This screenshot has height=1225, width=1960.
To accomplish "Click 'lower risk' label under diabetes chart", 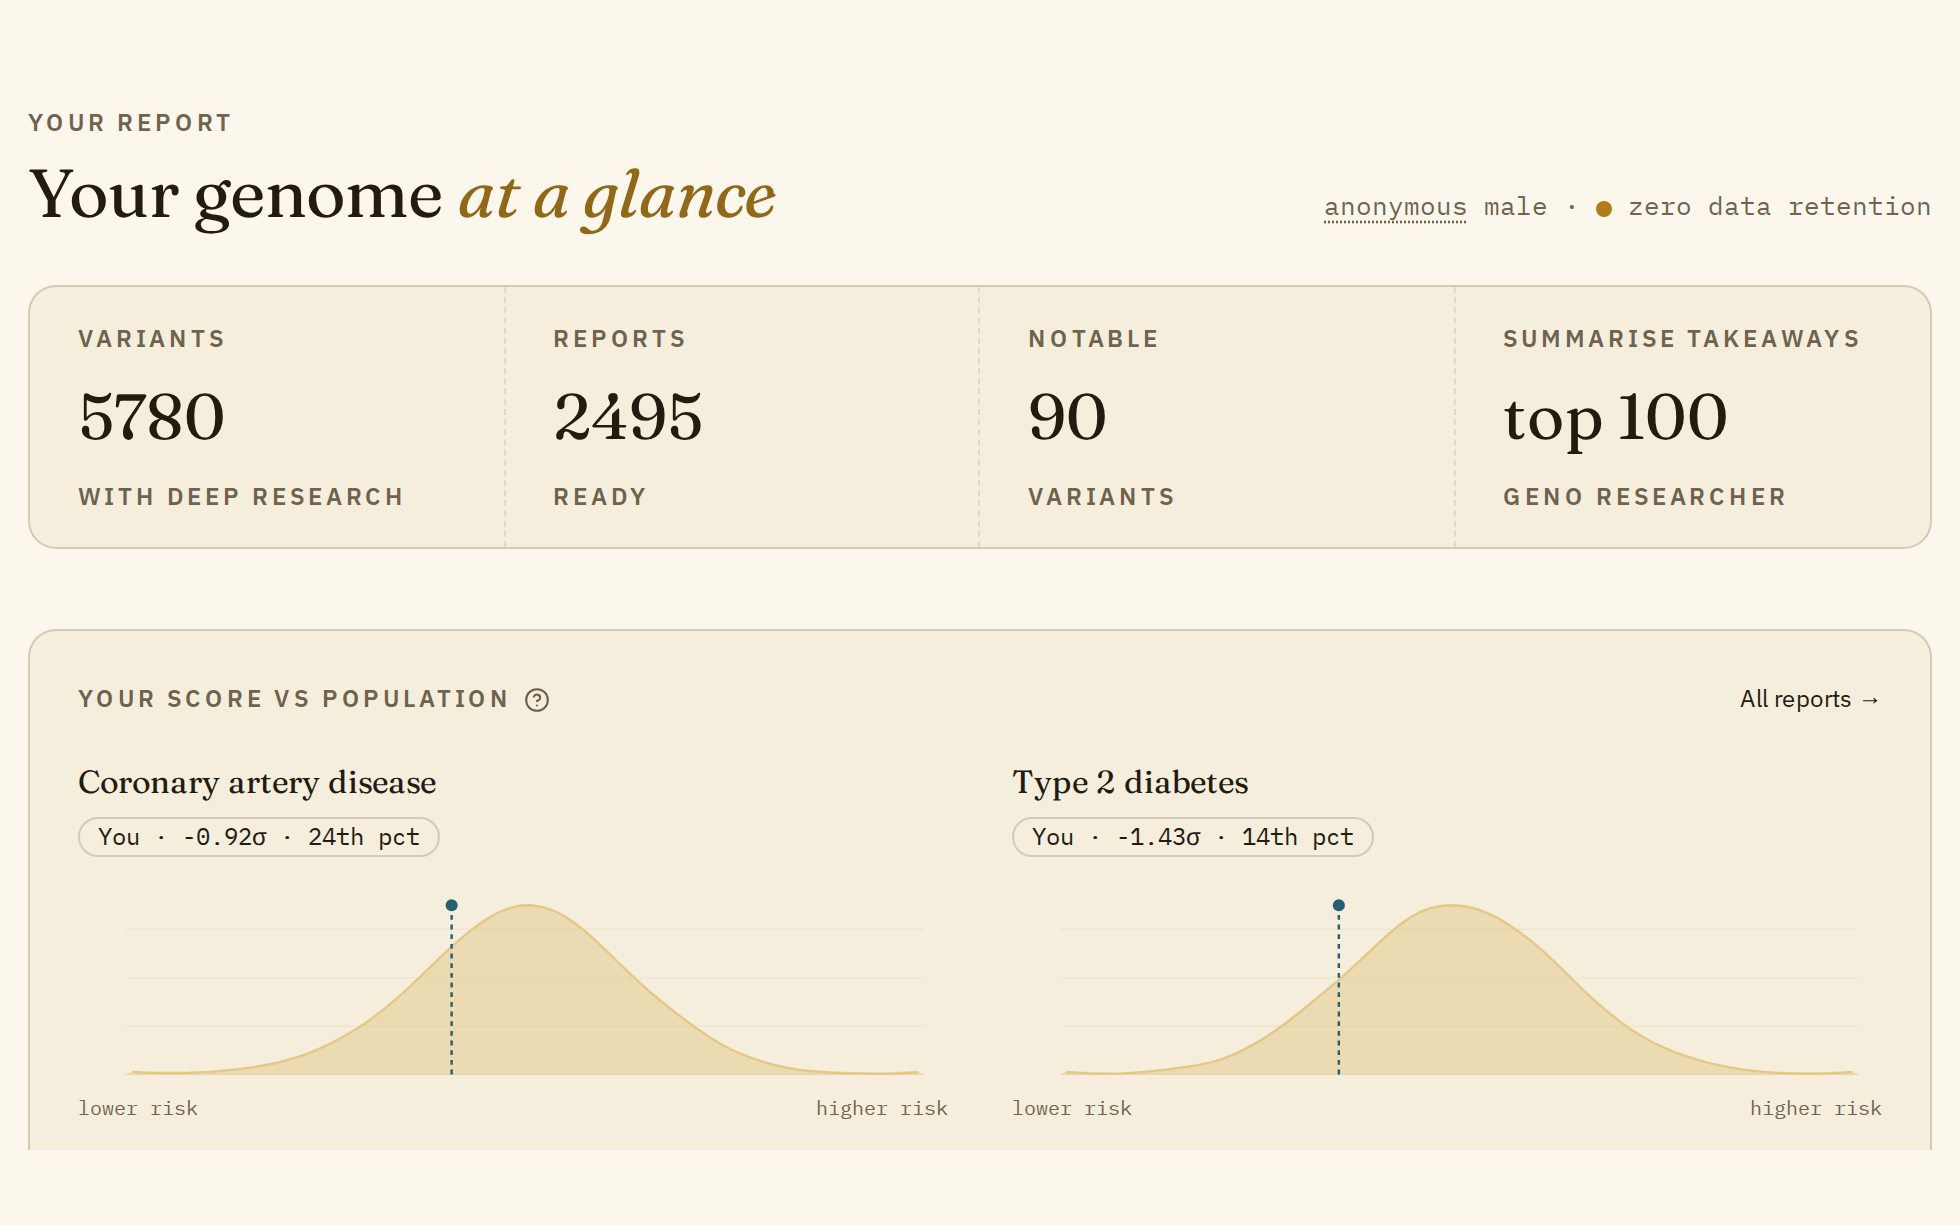I will 1072,1108.
